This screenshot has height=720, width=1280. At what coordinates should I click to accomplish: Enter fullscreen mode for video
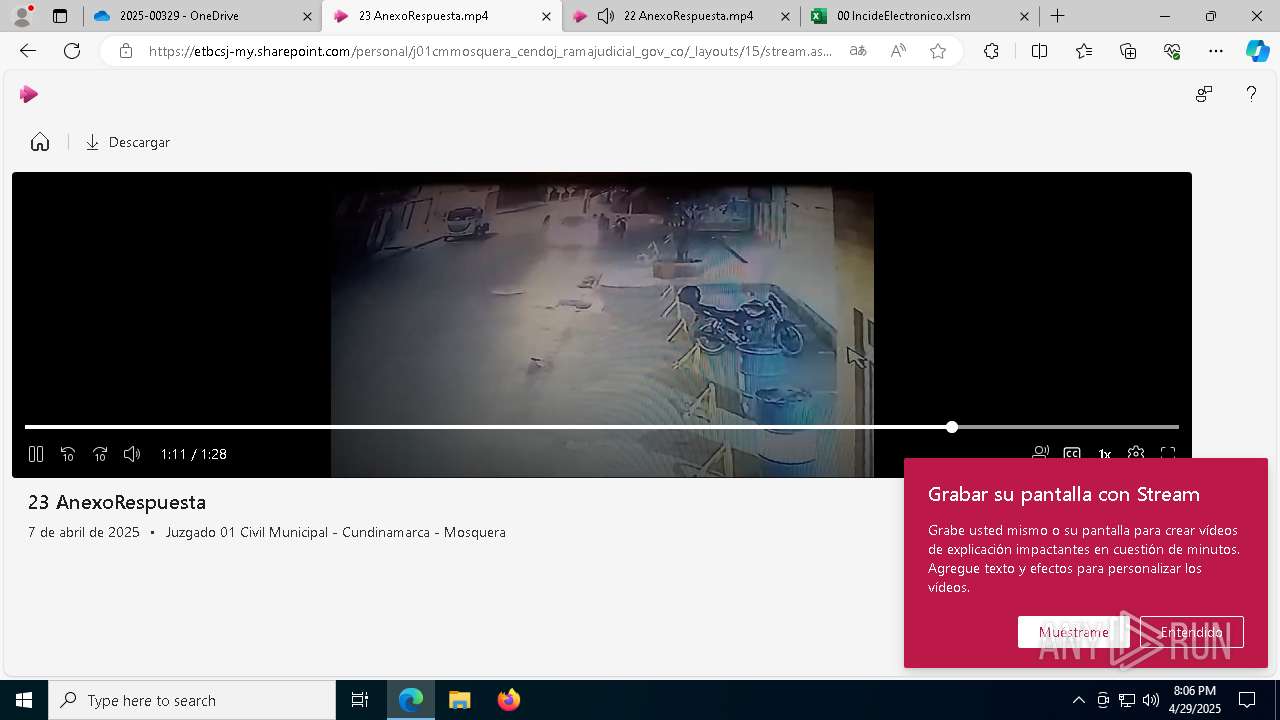[x=1168, y=453]
